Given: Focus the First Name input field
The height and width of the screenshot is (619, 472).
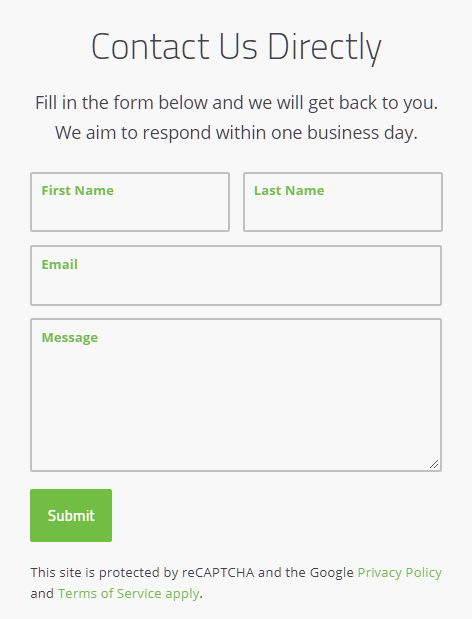Looking at the screenshot, I should [x=130, y=202].
